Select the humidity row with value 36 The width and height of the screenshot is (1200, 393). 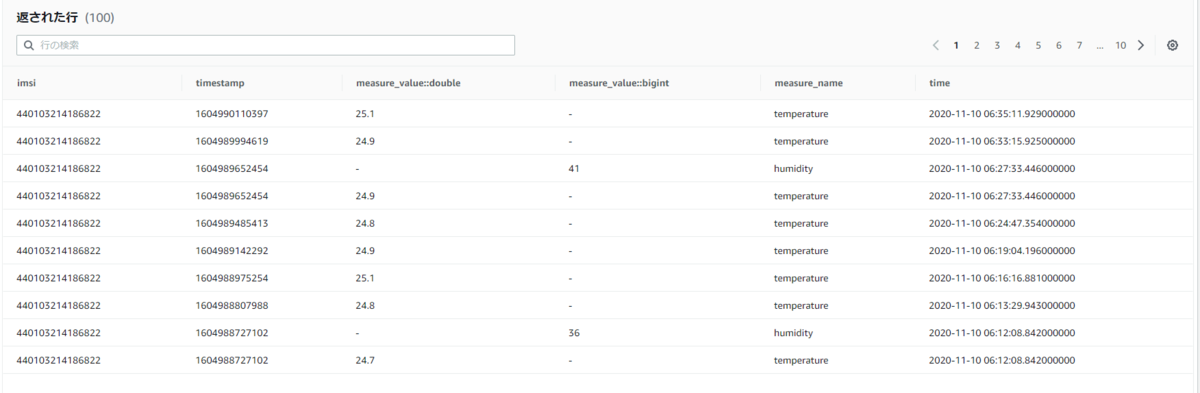[x=600, y=332]
